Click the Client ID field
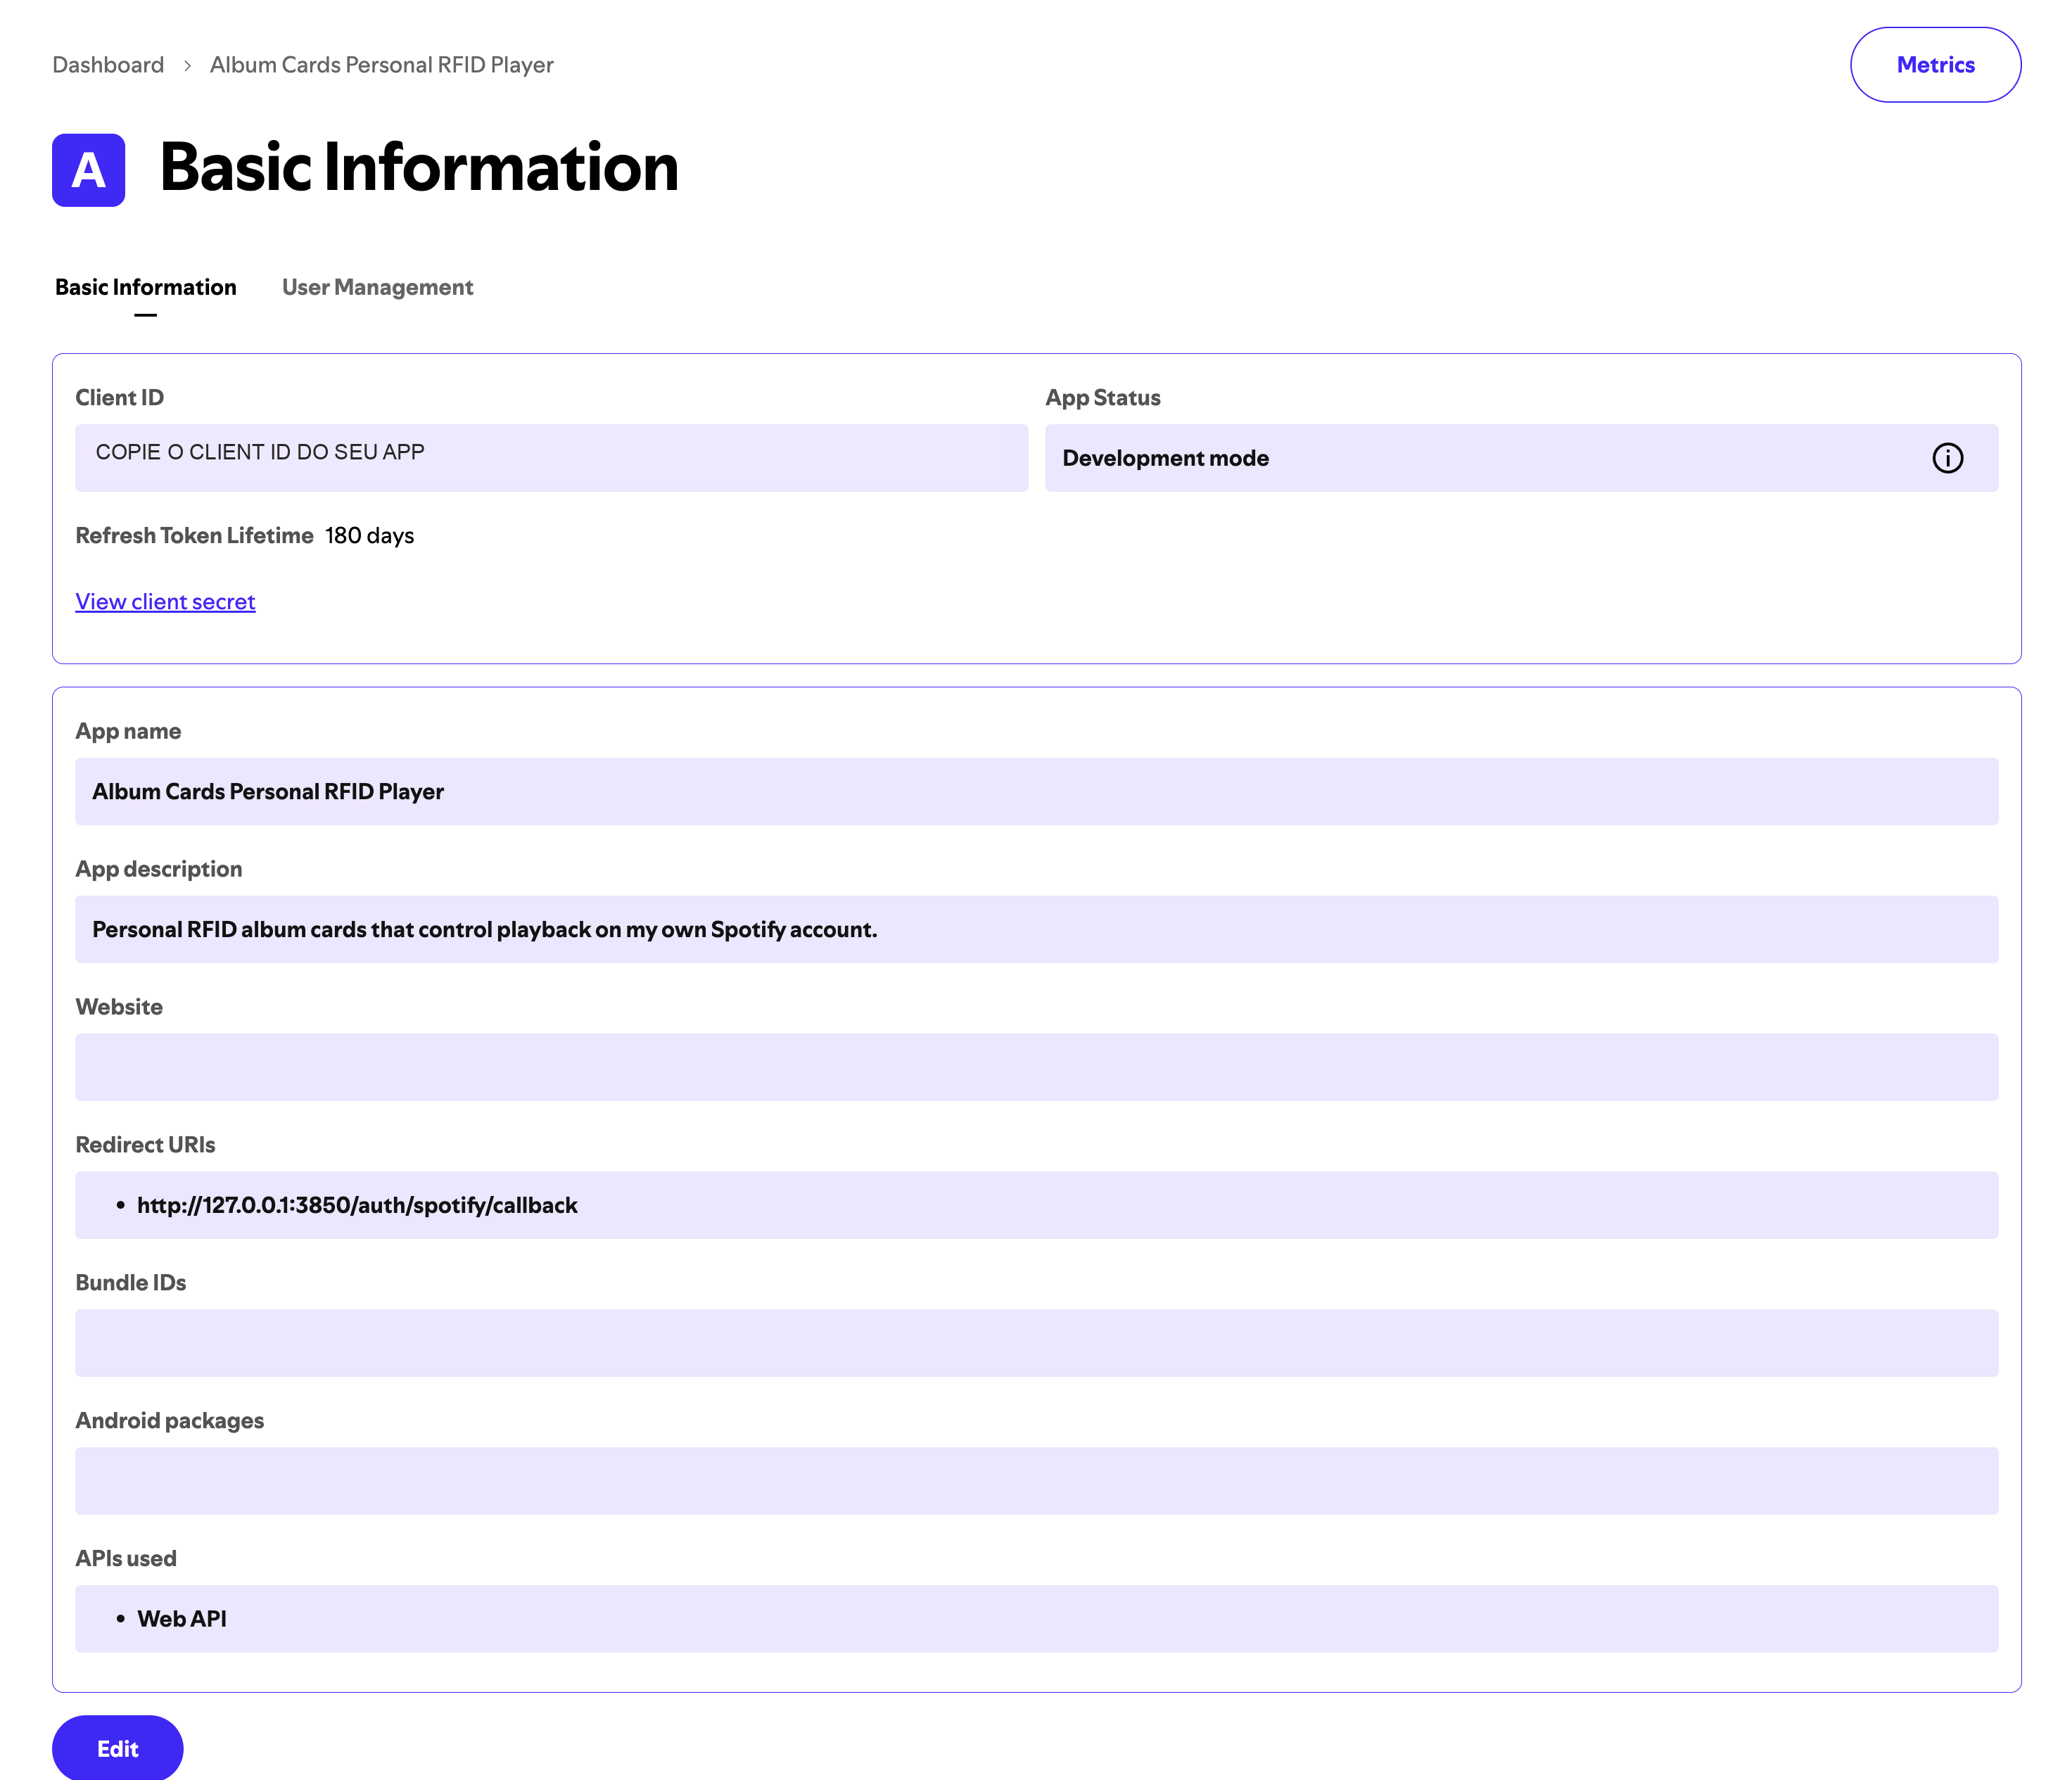This screenshot has height=1780, width=2072. [552, 458]
